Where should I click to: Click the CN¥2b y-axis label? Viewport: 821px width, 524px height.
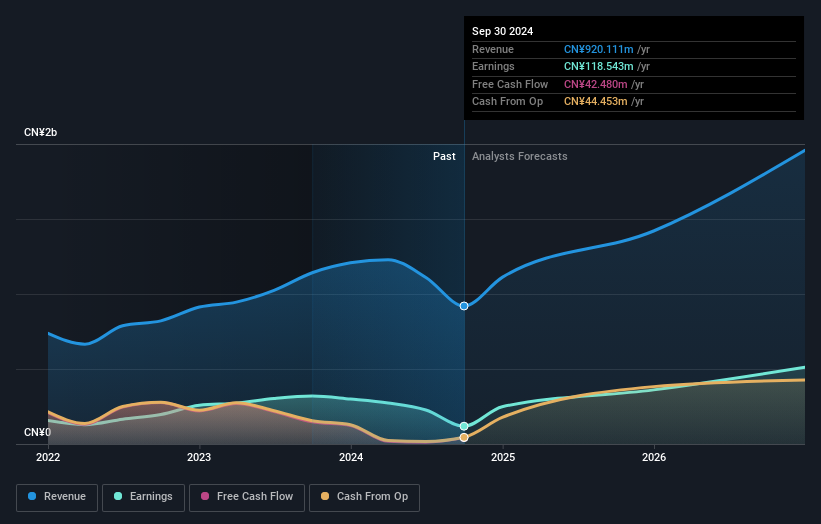click(x=40, y=132)
